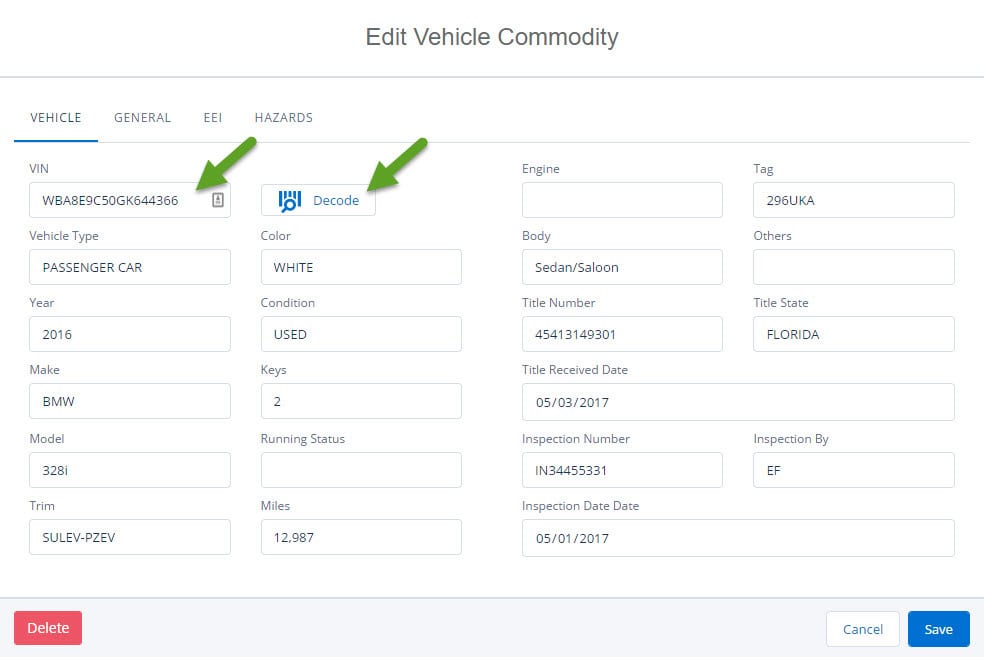Click the Inspection Date field 05/01/2017

(x=738, y=538)
